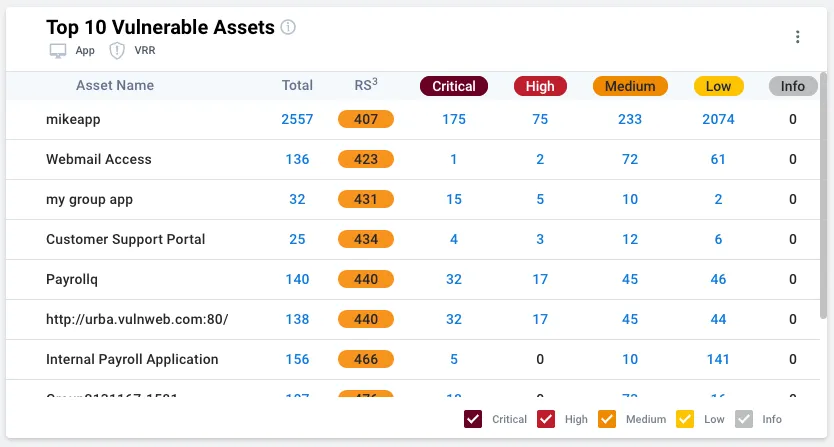This screenshot has height=447, width=834.
Task: Open Customer Support Portal medium count 12
Action: click(x=630, y=239)
